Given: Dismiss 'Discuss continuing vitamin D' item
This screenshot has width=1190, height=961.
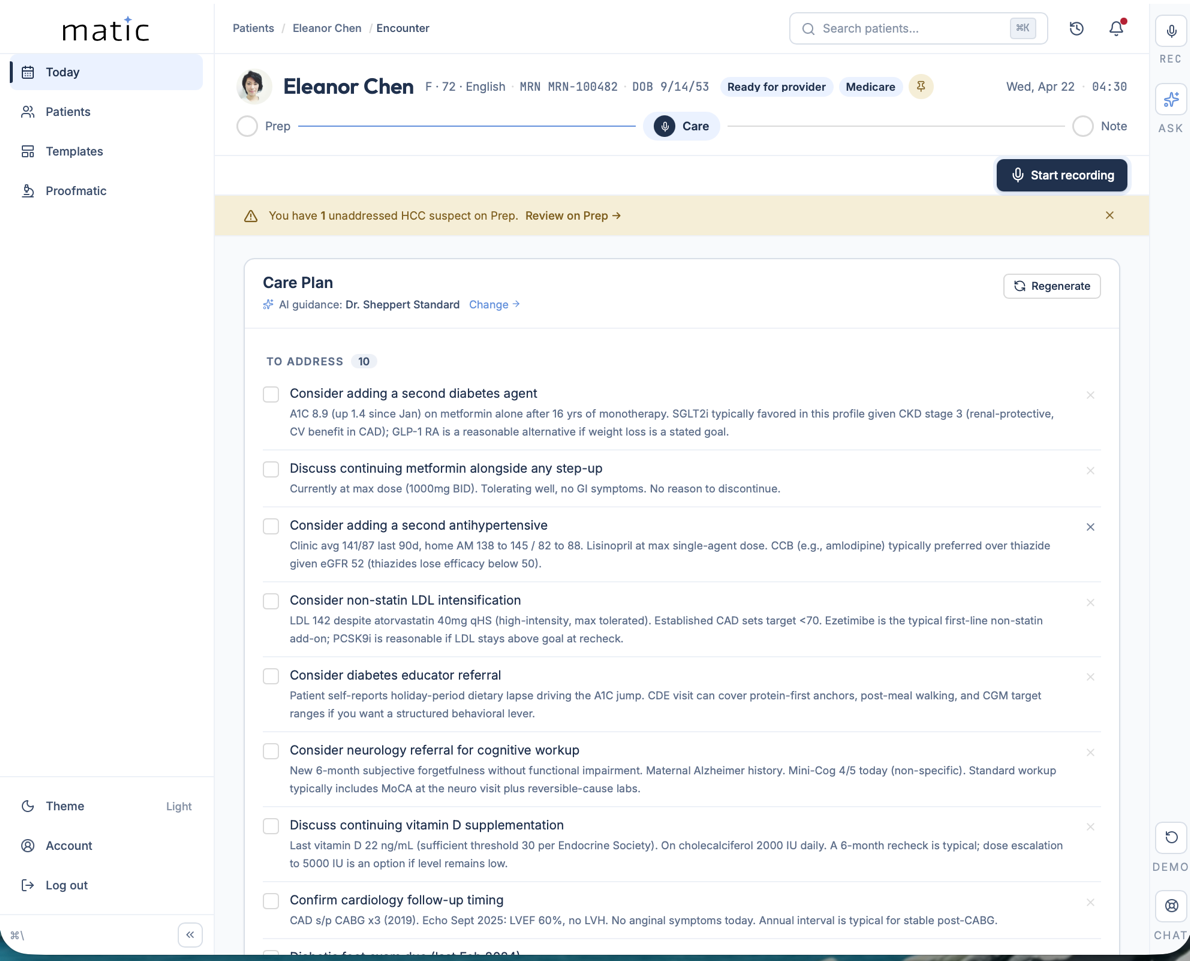Looking at the screenshot, I should pyautogui.click(x=1090, y=827).
